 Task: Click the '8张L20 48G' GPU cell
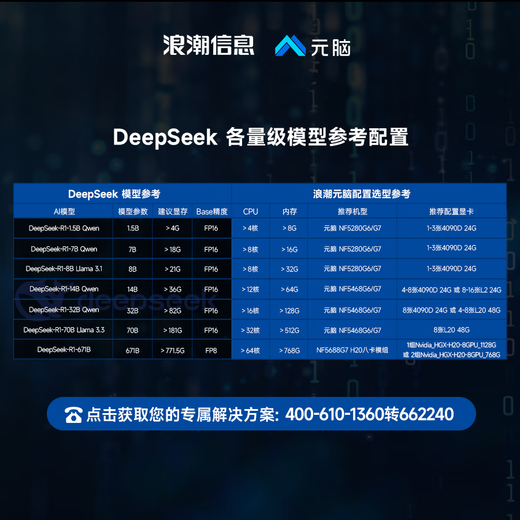click(x=451, y=330)
